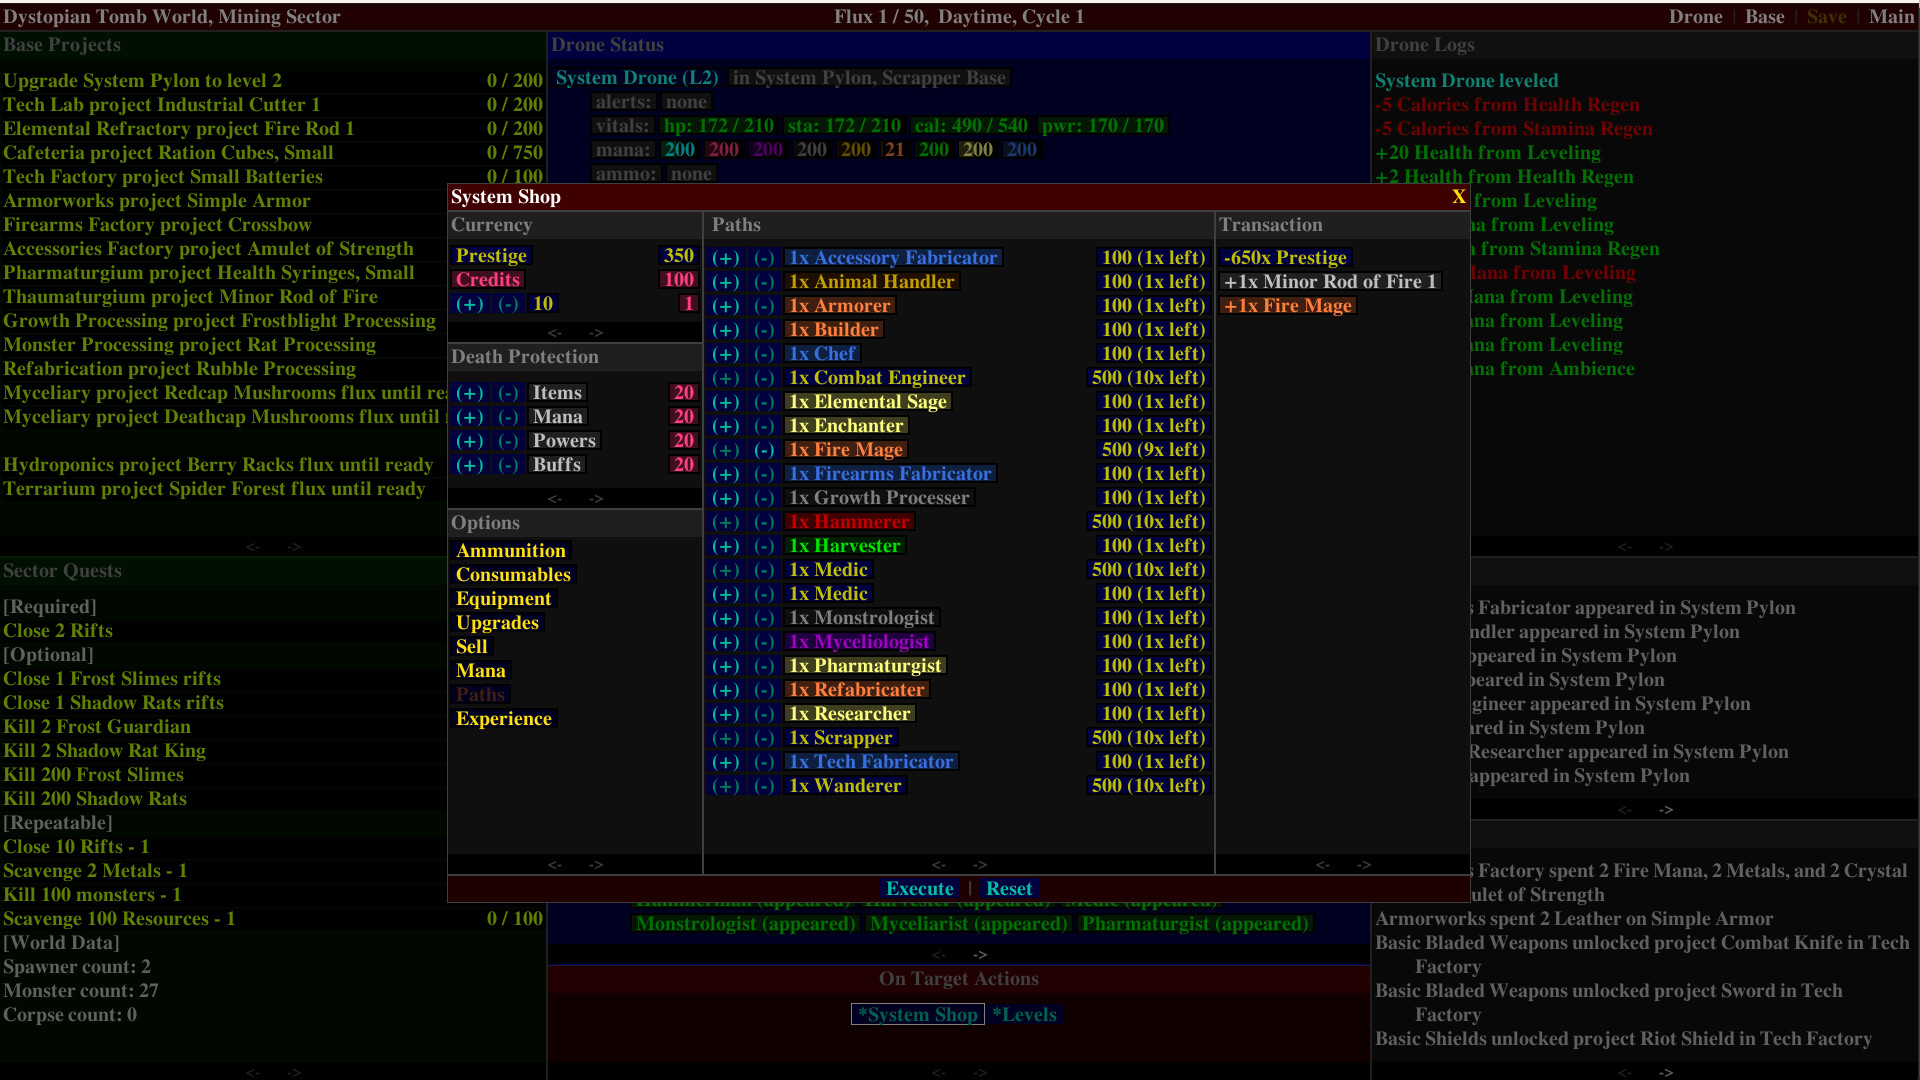The image size is (1920, 1080).
Task: Select the Paths category in Options
Action: [x=480, y=694]
